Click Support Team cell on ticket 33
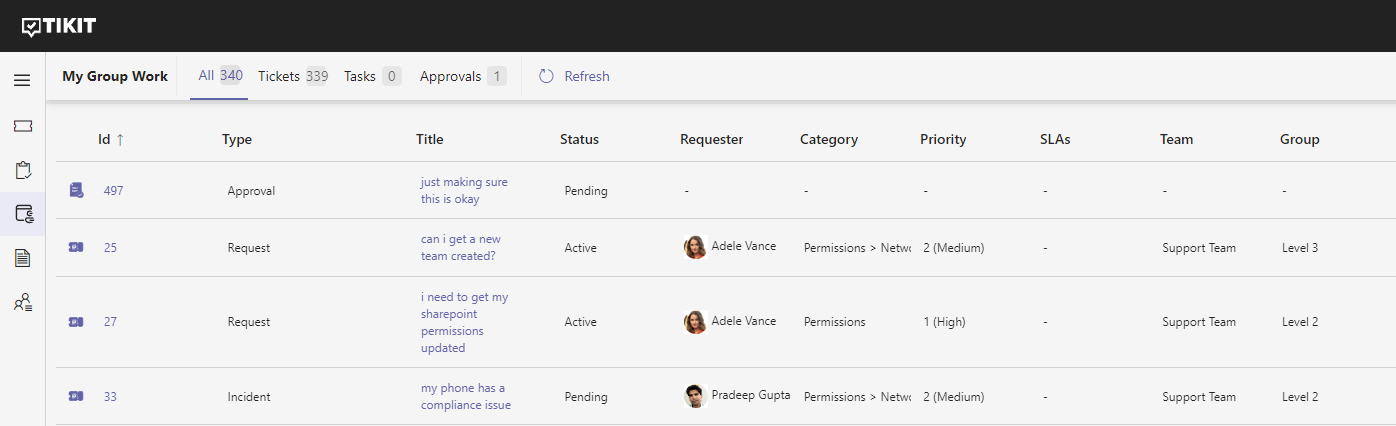 tap(1199, 397)
